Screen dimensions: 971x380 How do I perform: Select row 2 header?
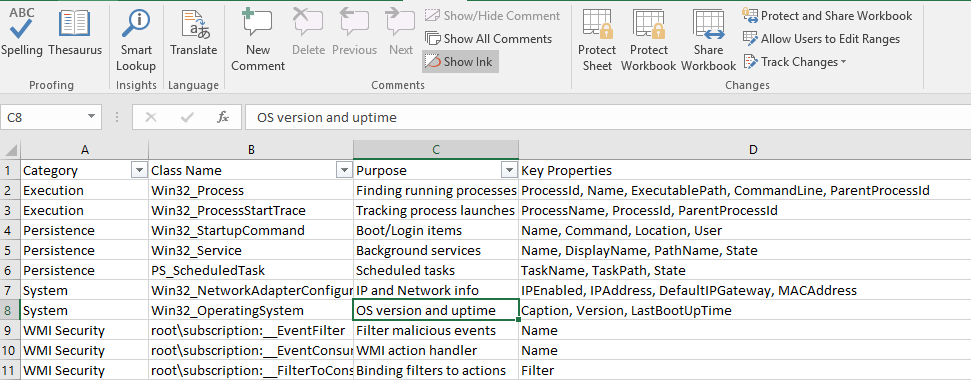point(11,191)
